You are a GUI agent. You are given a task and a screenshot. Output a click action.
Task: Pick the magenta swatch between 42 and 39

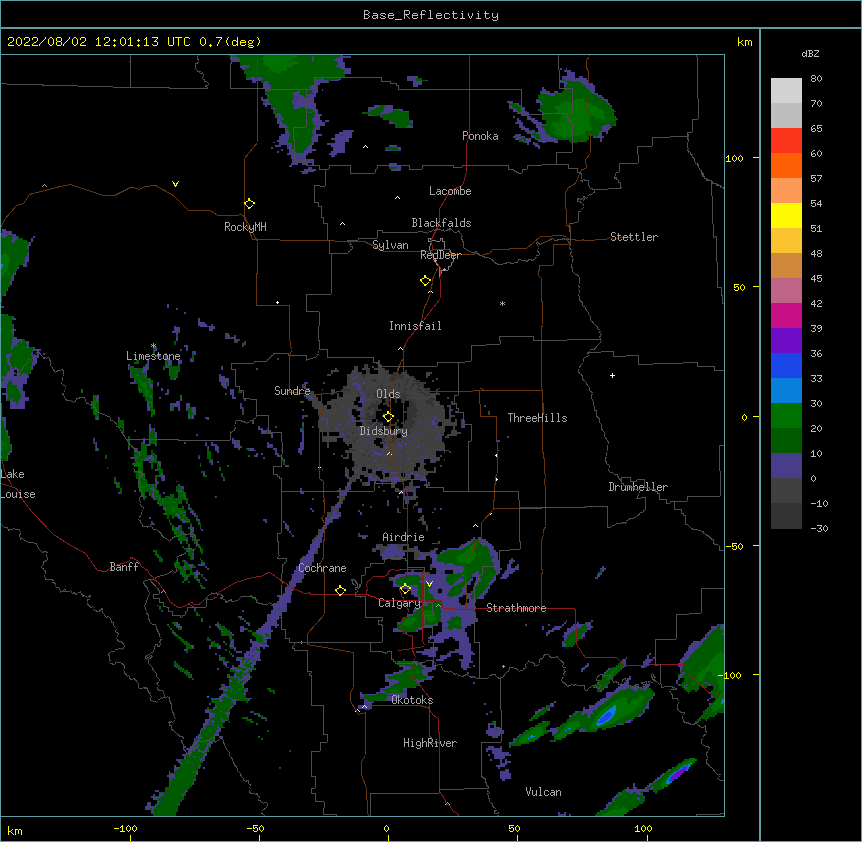click(786, 315)
